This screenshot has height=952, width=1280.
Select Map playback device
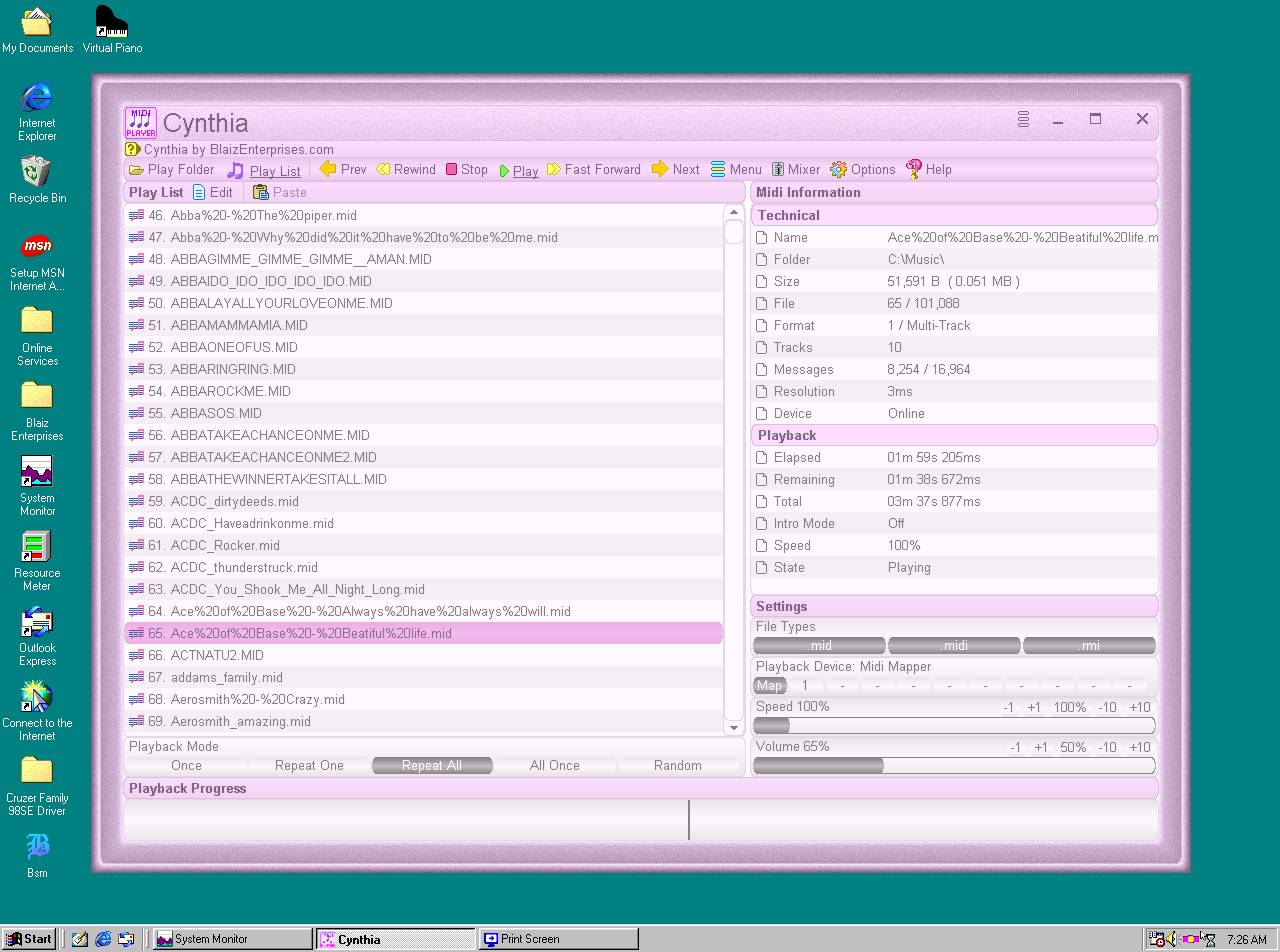pos(769,686)
